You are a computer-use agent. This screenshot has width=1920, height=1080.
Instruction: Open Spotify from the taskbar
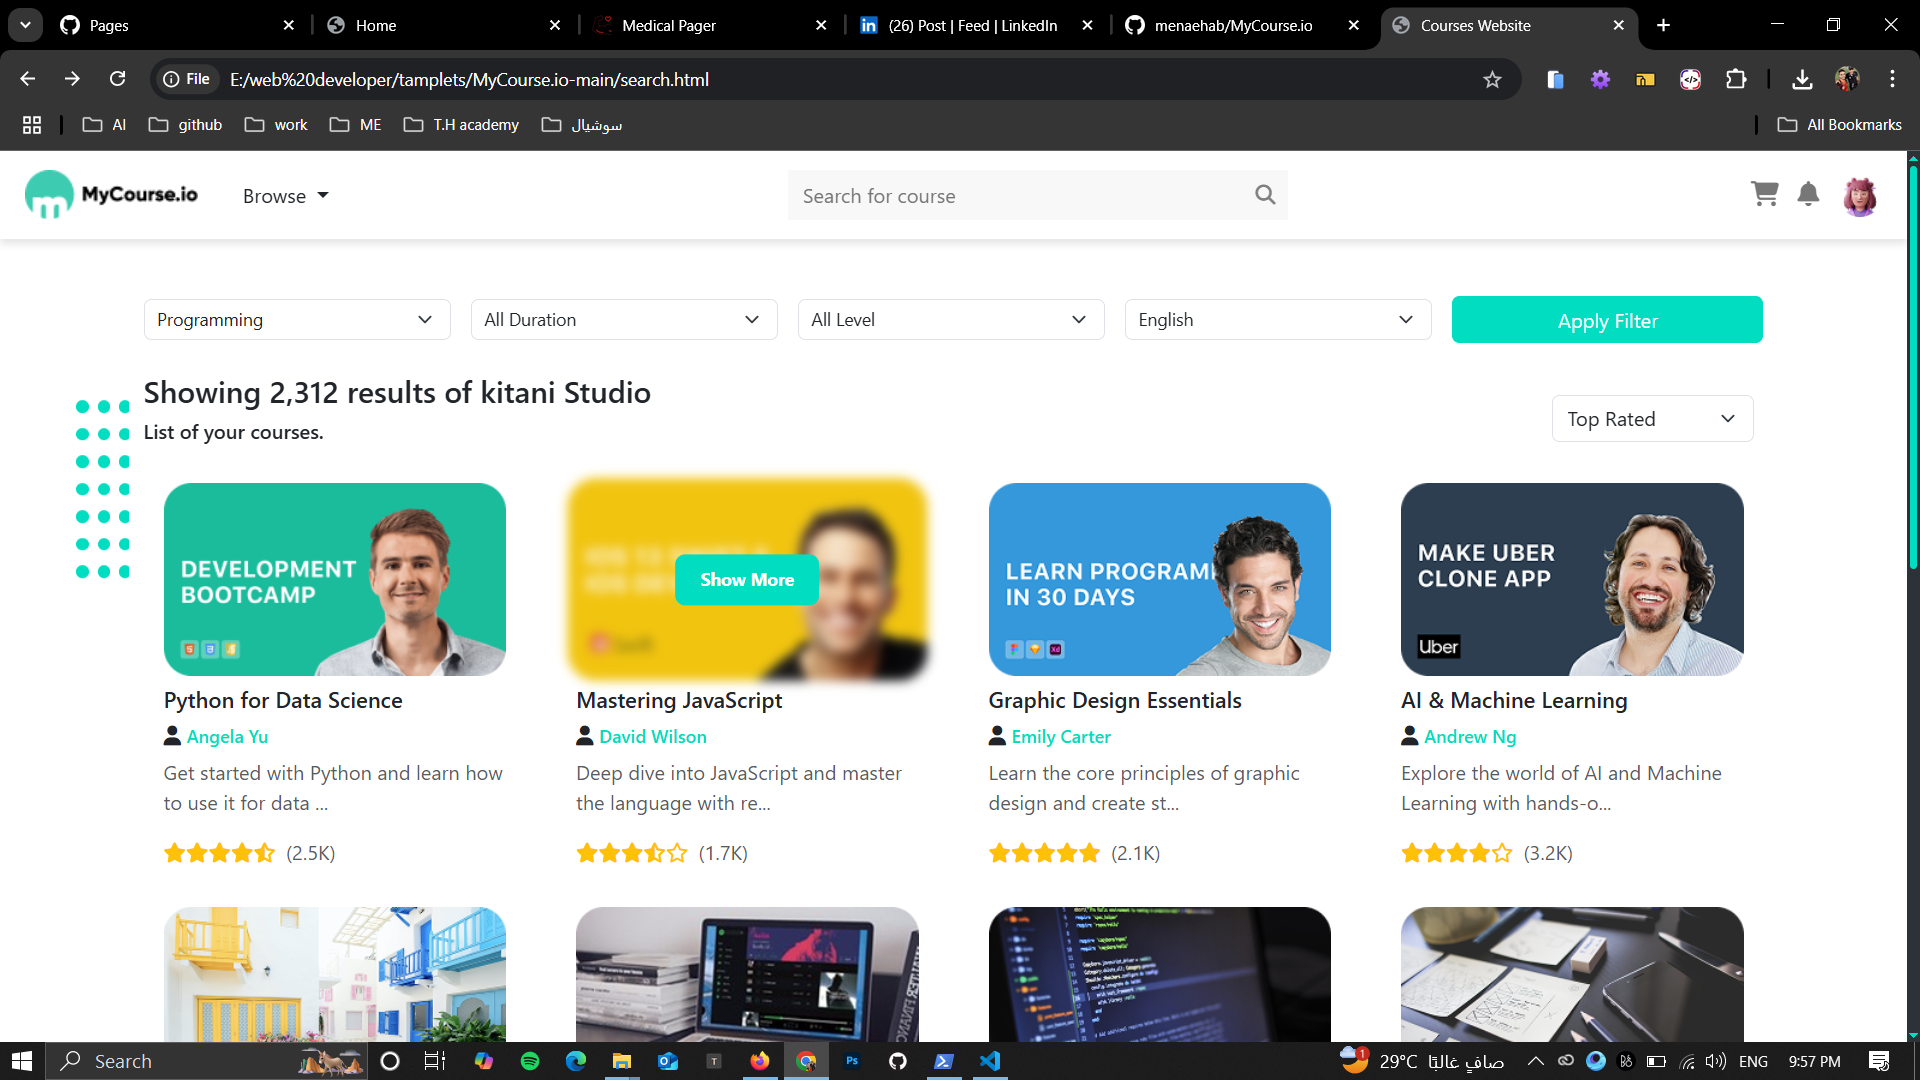(x=530, y=1061)
